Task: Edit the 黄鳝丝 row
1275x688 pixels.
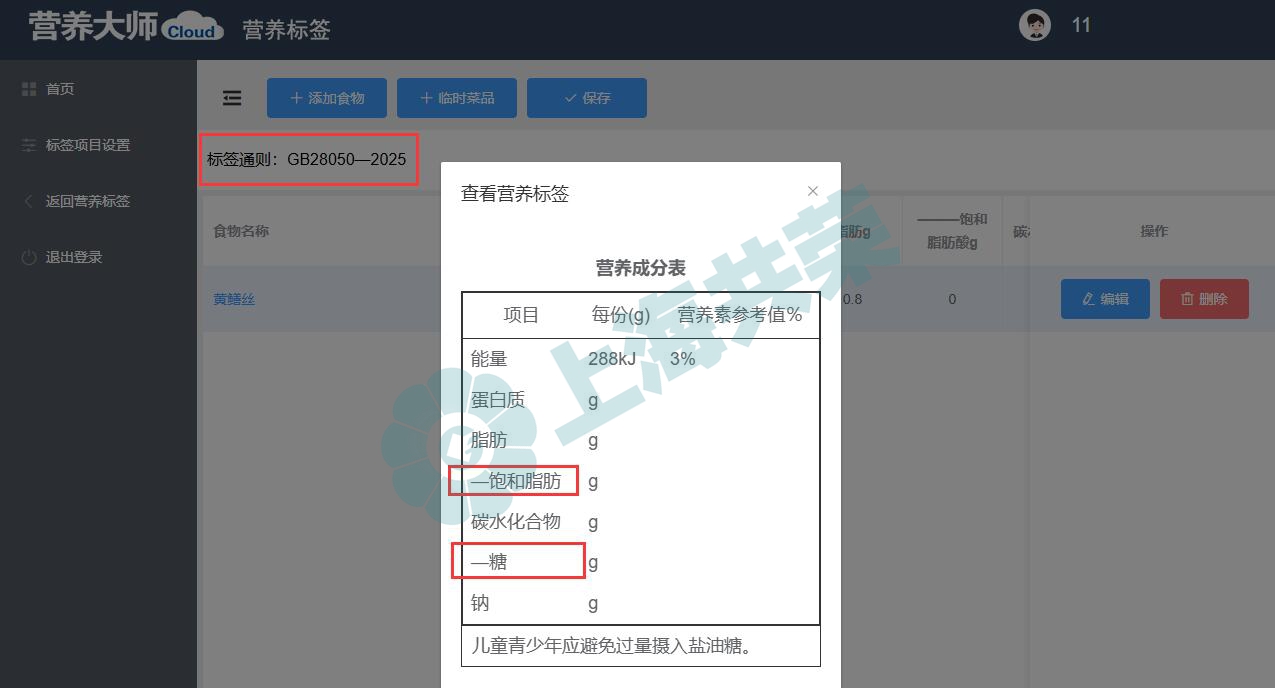Action: click(1104, 299)
